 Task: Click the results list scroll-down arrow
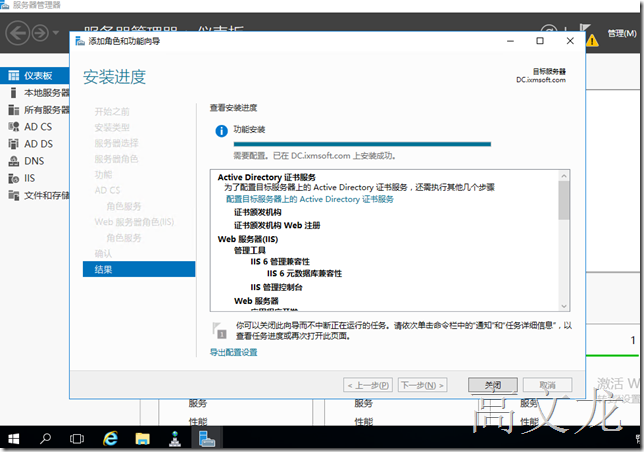[564, 306]
